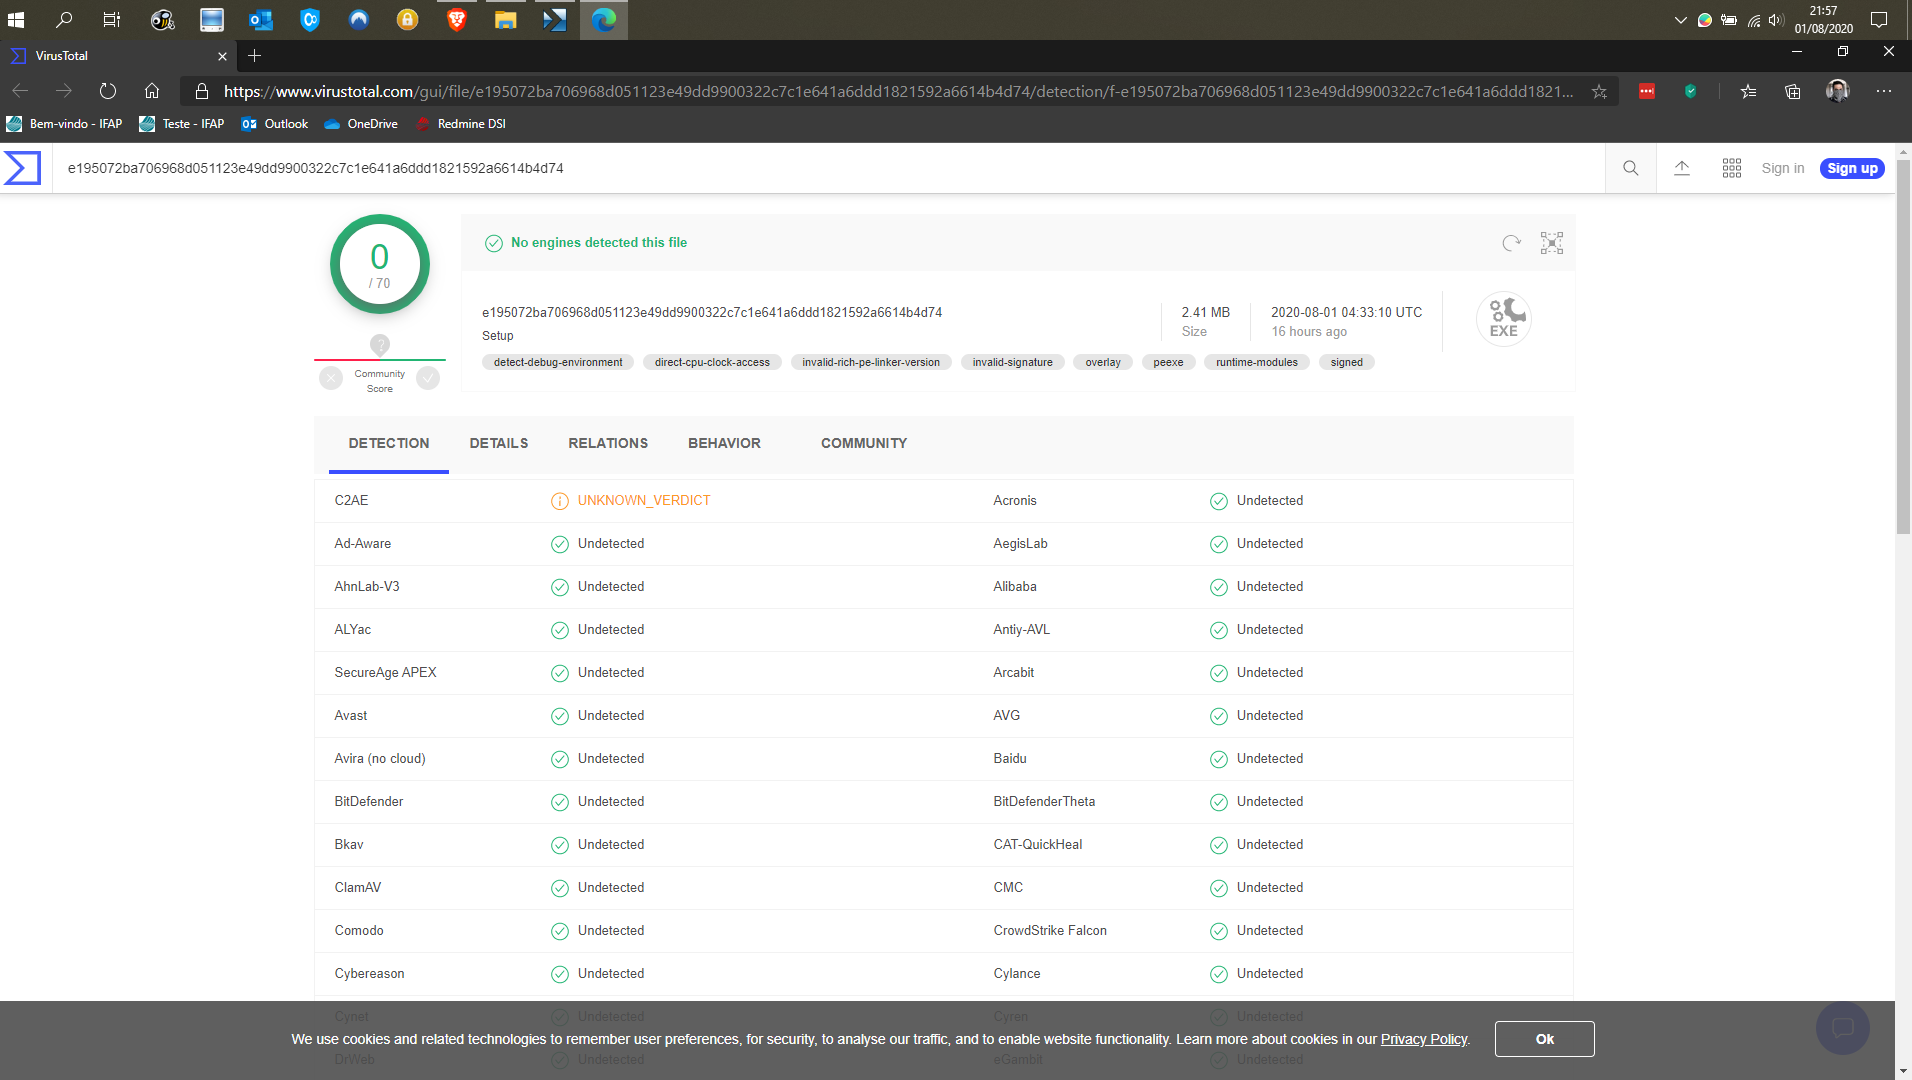
Task: Click the upload file icon
Action: pyautogui.click(x=1681, y=168)
